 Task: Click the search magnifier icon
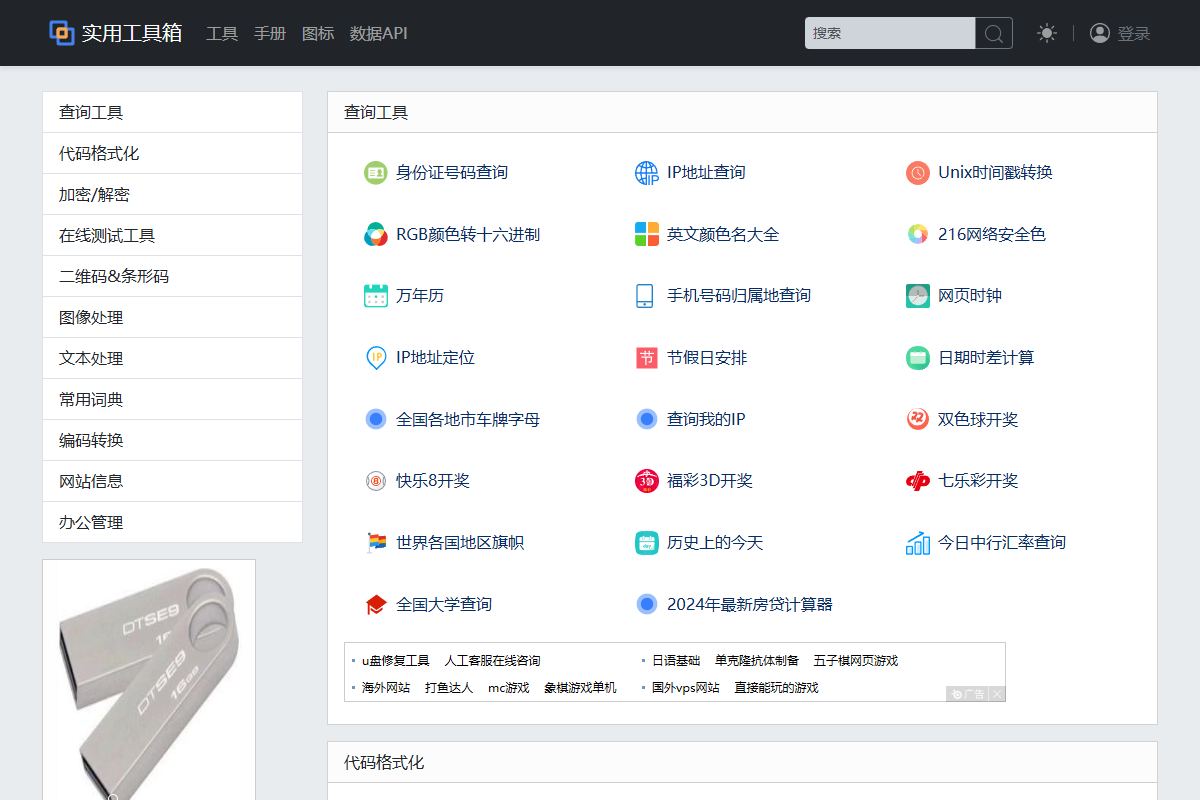993,33
